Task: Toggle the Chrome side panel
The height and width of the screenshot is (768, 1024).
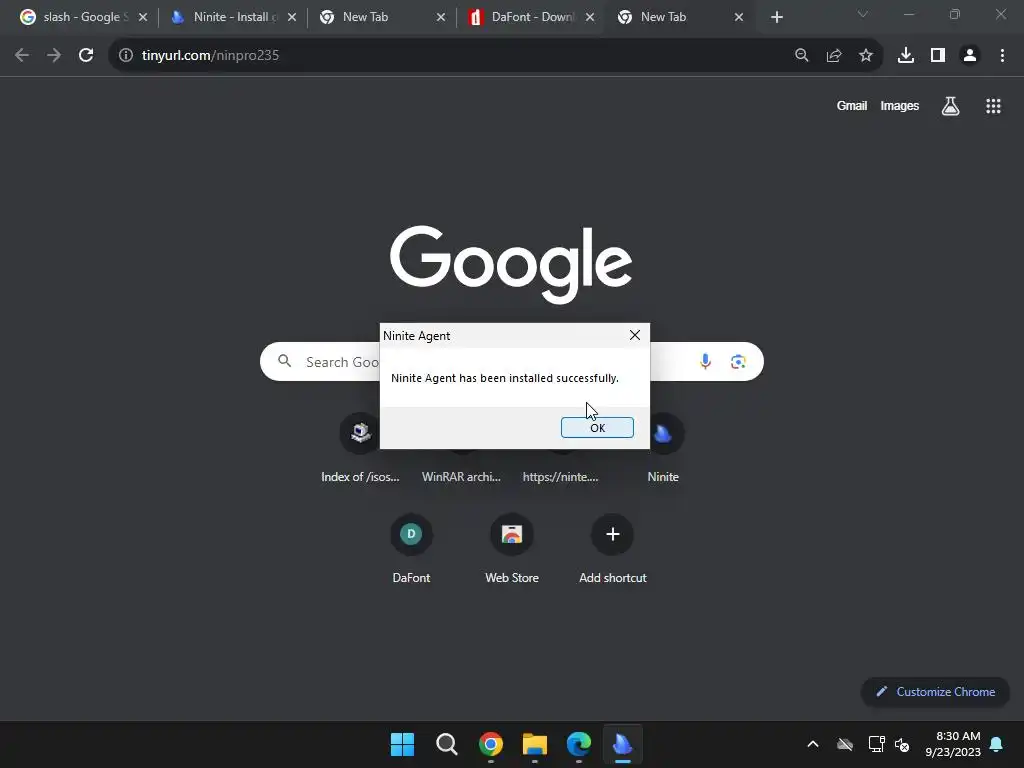Action: tap(938, 56)
